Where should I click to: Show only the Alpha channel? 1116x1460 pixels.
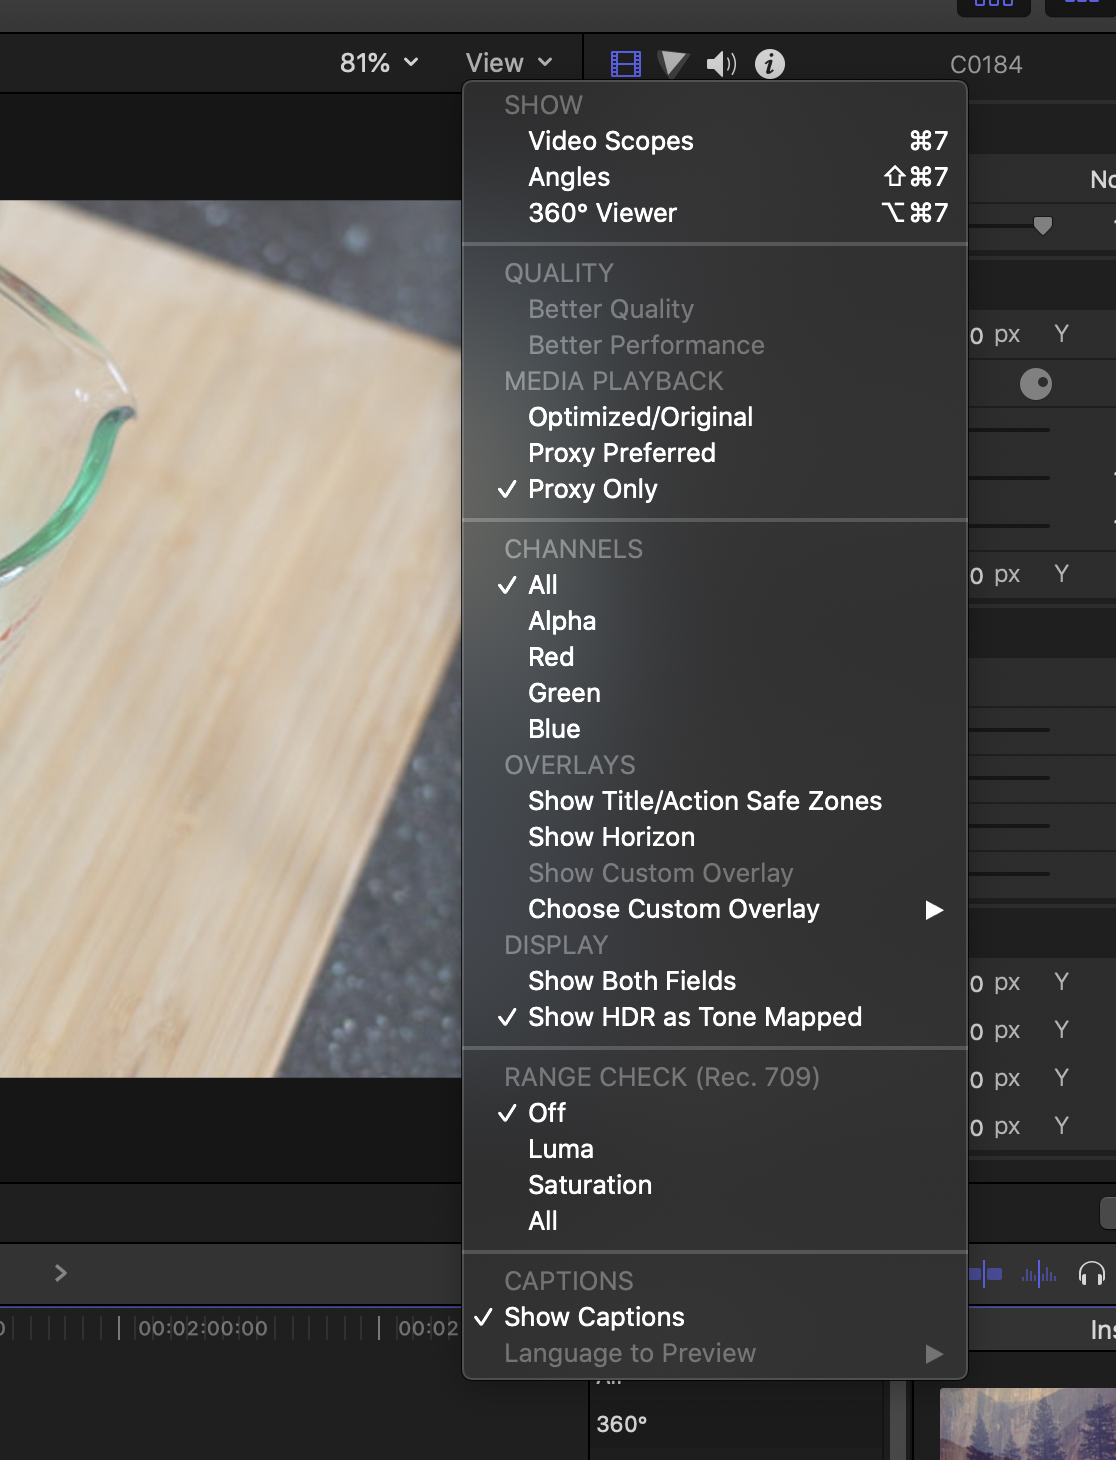(x=715, y=621)
